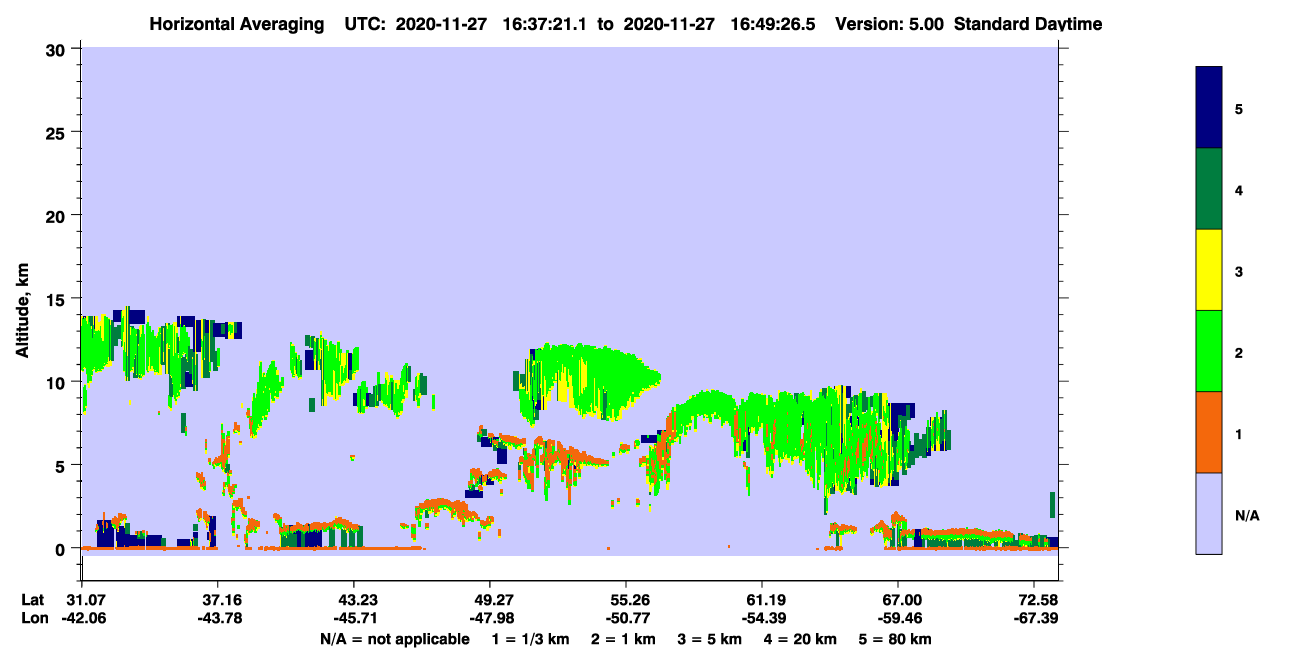The image size is (1300, 667).
Task: Click the '5 = 80 km' caption
Action: (894, 639)
